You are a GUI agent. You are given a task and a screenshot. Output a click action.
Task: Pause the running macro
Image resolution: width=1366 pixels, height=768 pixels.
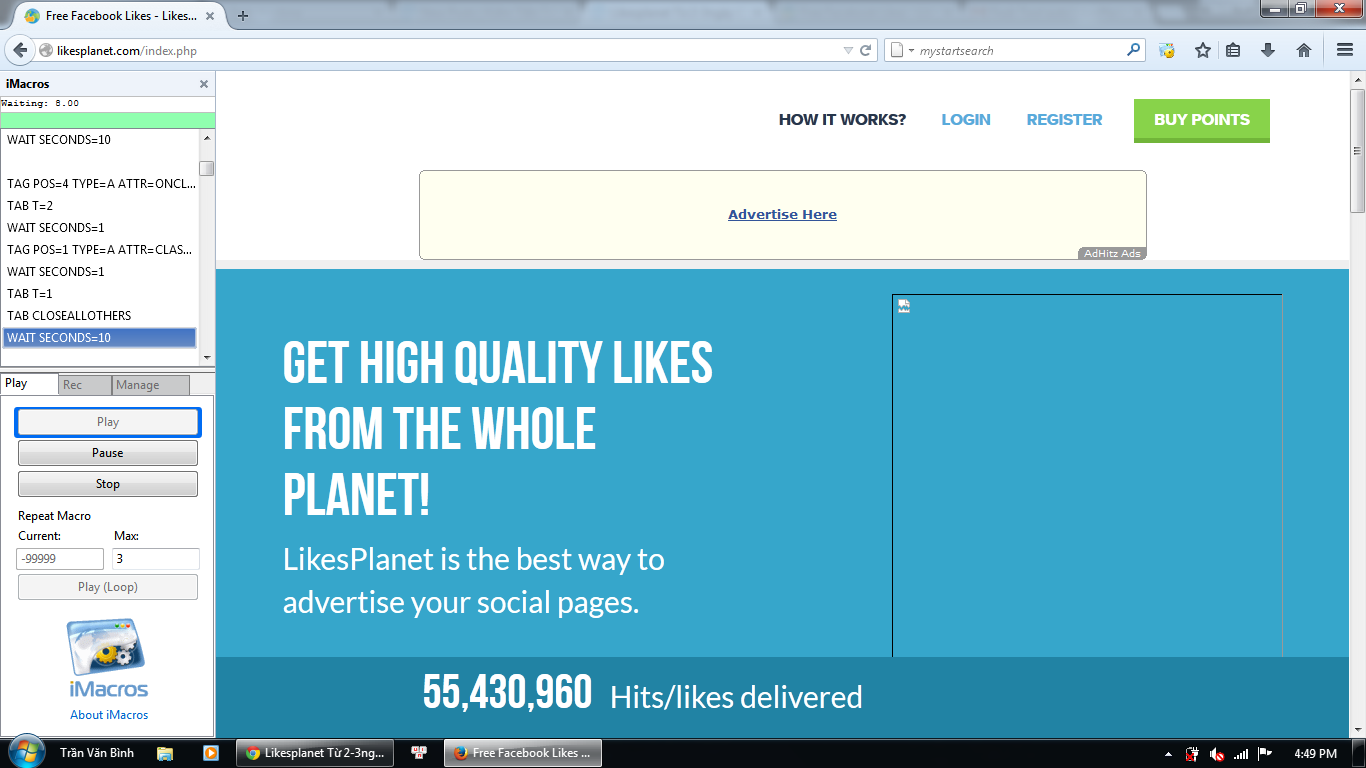(108, 453)
